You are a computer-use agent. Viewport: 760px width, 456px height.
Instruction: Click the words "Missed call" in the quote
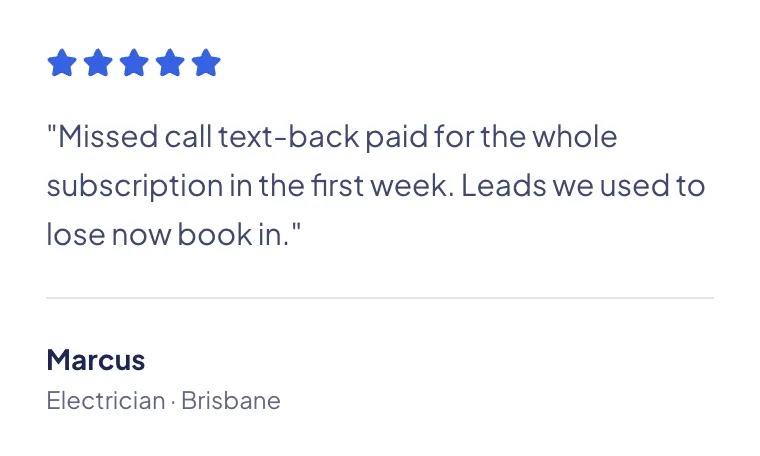pos(135,137)
